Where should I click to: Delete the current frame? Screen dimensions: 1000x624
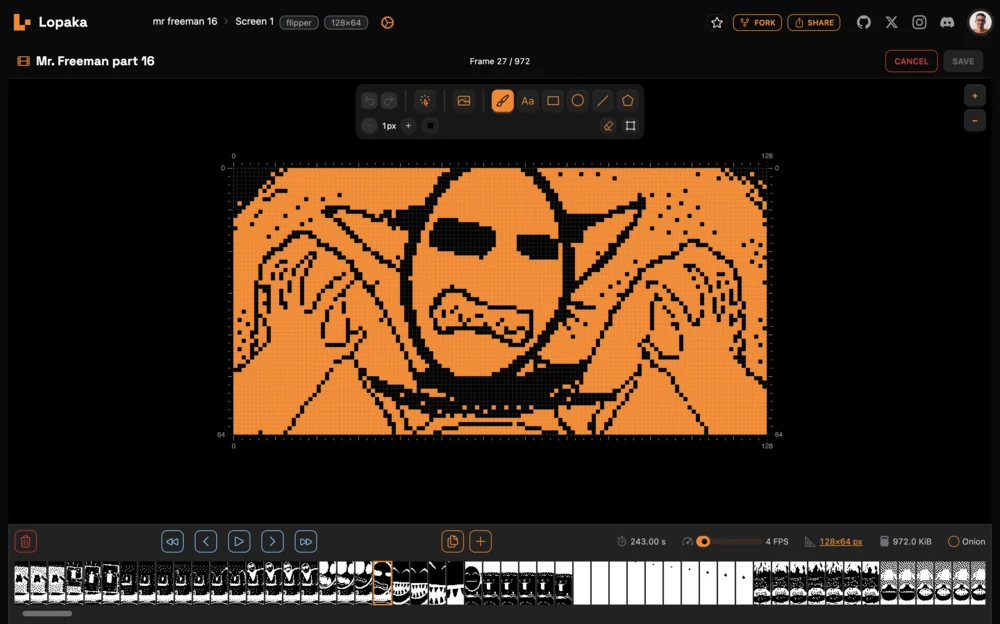coord(26,542)
